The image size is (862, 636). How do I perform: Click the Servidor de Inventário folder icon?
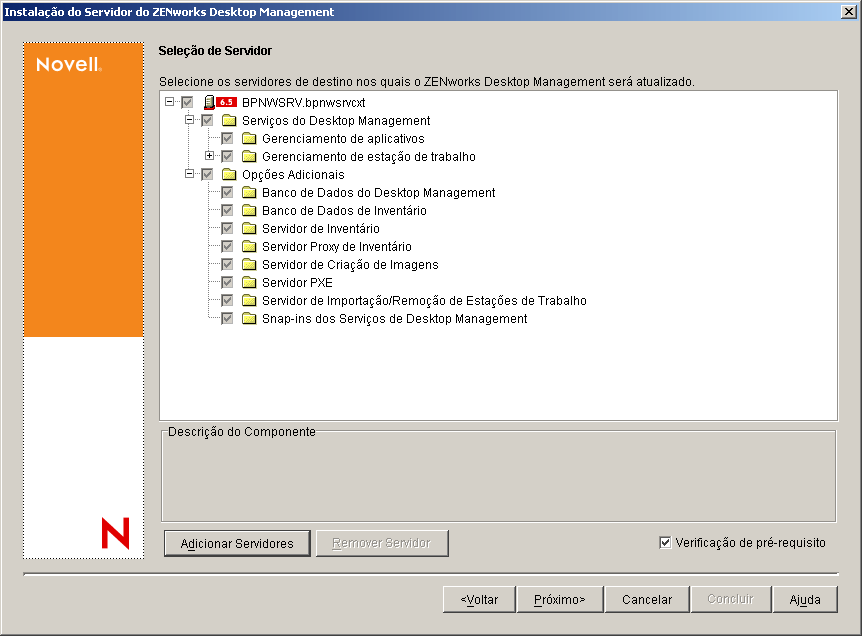(x=250, y=228)
